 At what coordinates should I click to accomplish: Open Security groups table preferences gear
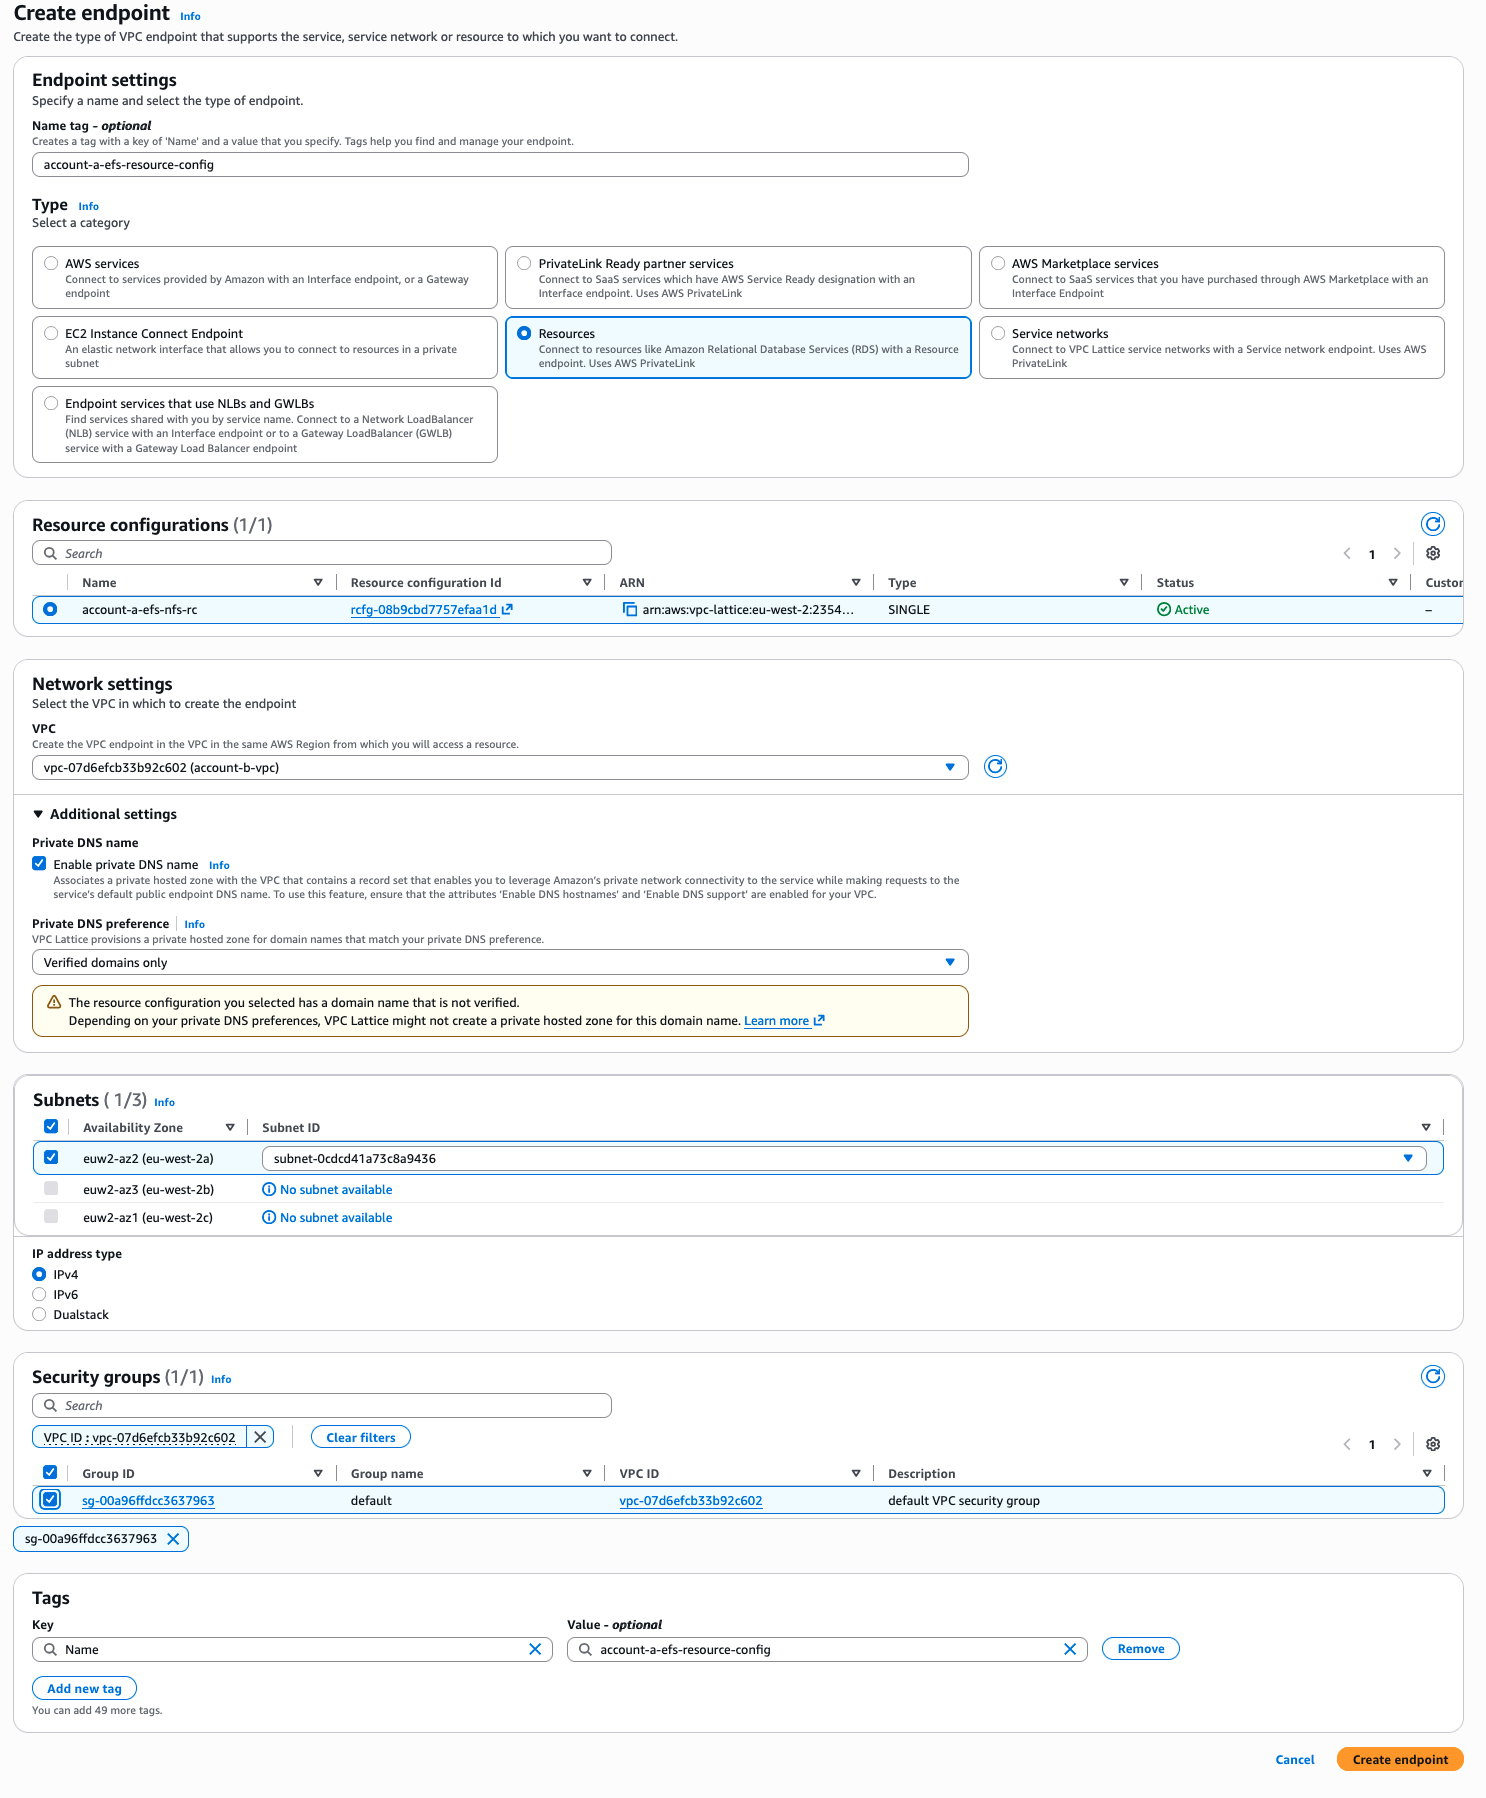pyautogui.click(x=1432, y=1444)
